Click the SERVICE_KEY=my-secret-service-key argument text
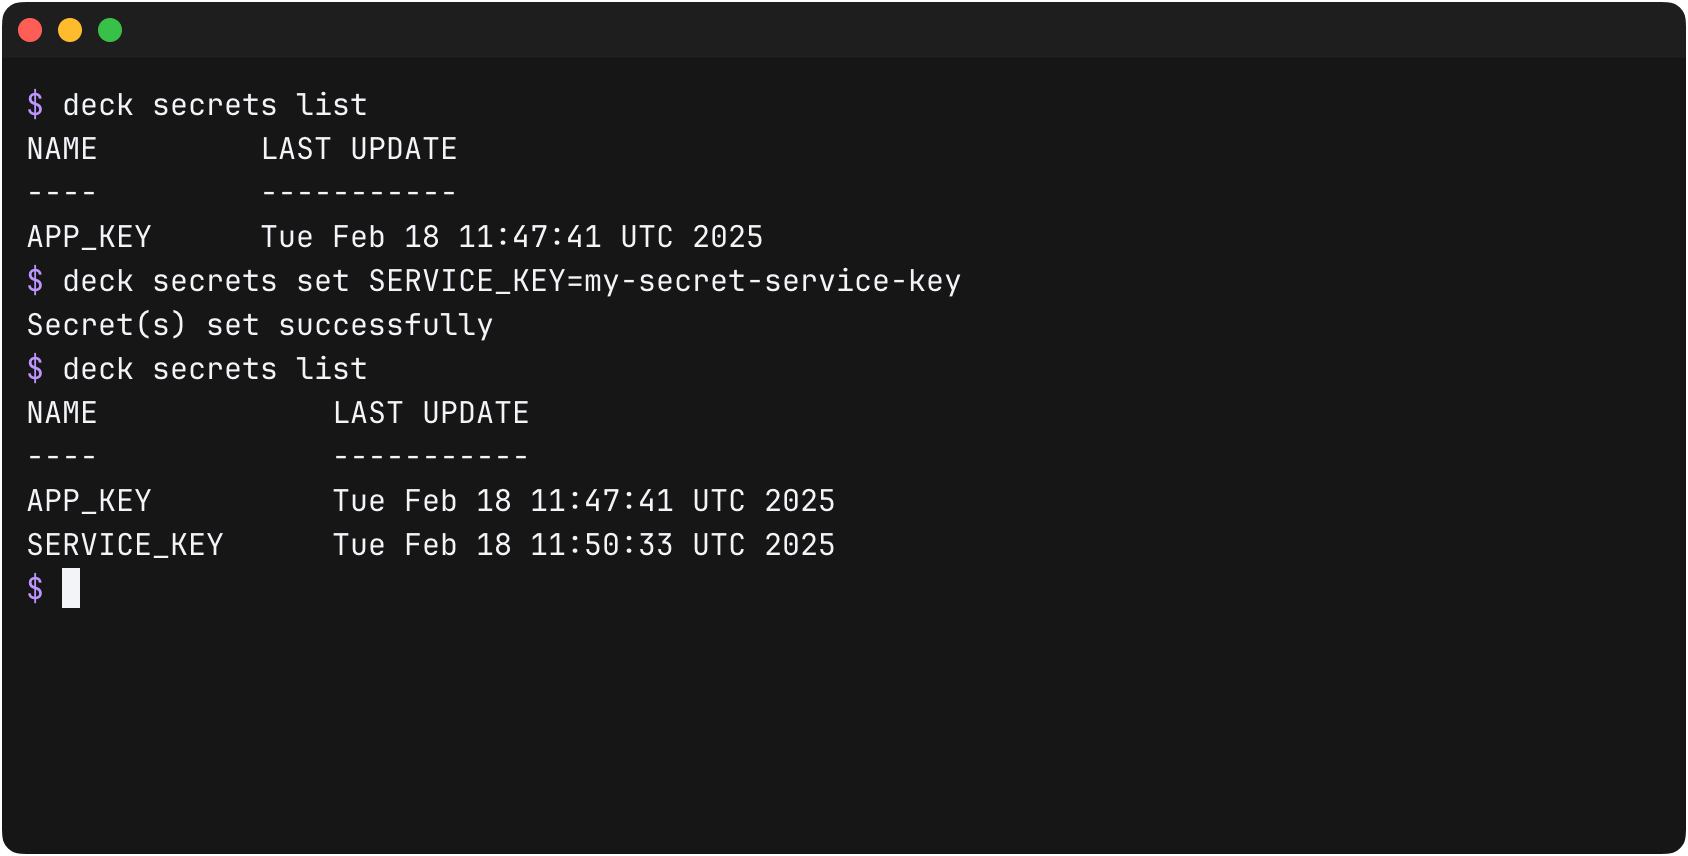 (x=664, y=281)
